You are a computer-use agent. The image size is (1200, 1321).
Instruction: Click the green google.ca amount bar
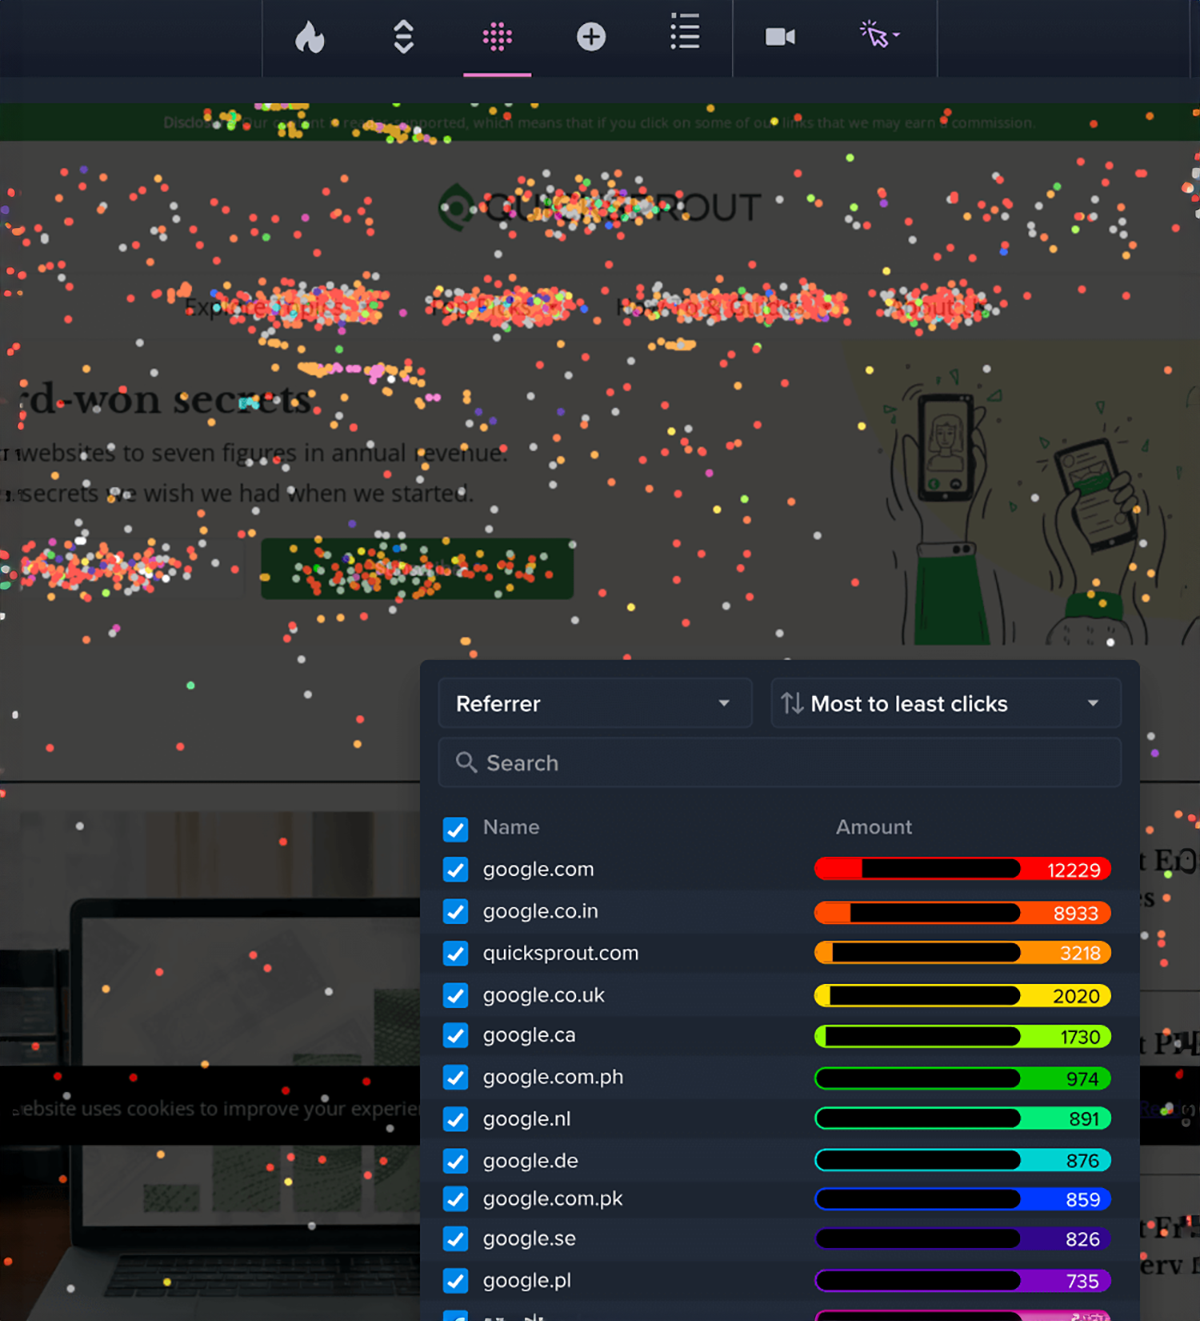[x=962, y=1037]
